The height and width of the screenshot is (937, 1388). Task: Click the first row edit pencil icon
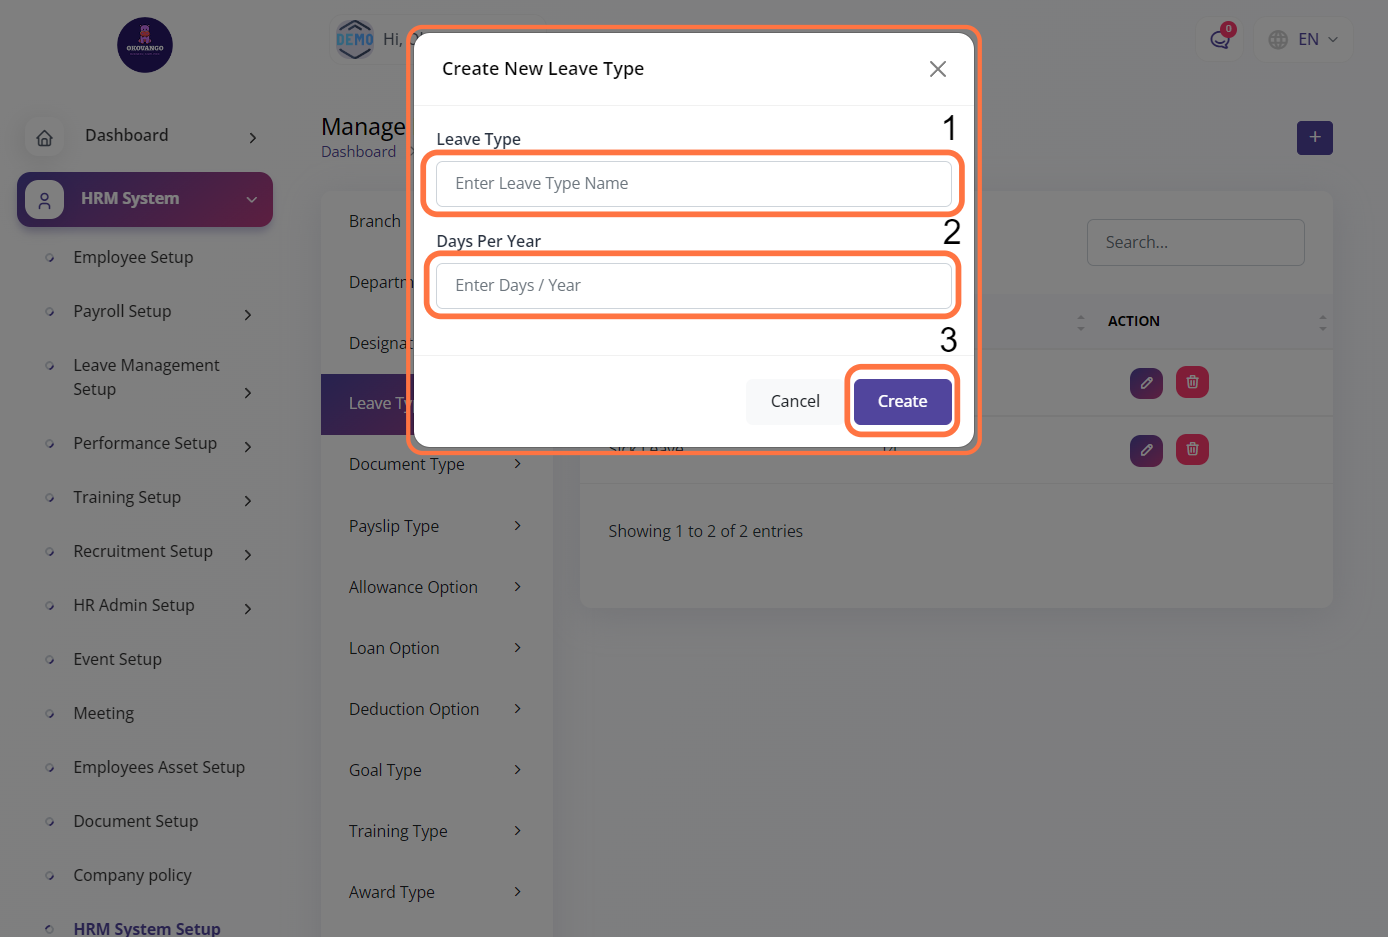pos(1146,382)
